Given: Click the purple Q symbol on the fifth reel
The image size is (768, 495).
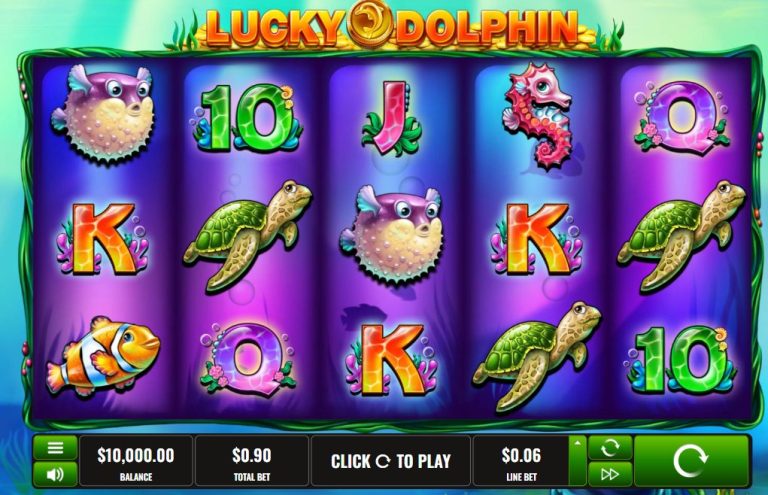Looking at the screenshot, I should coord(681,117).
